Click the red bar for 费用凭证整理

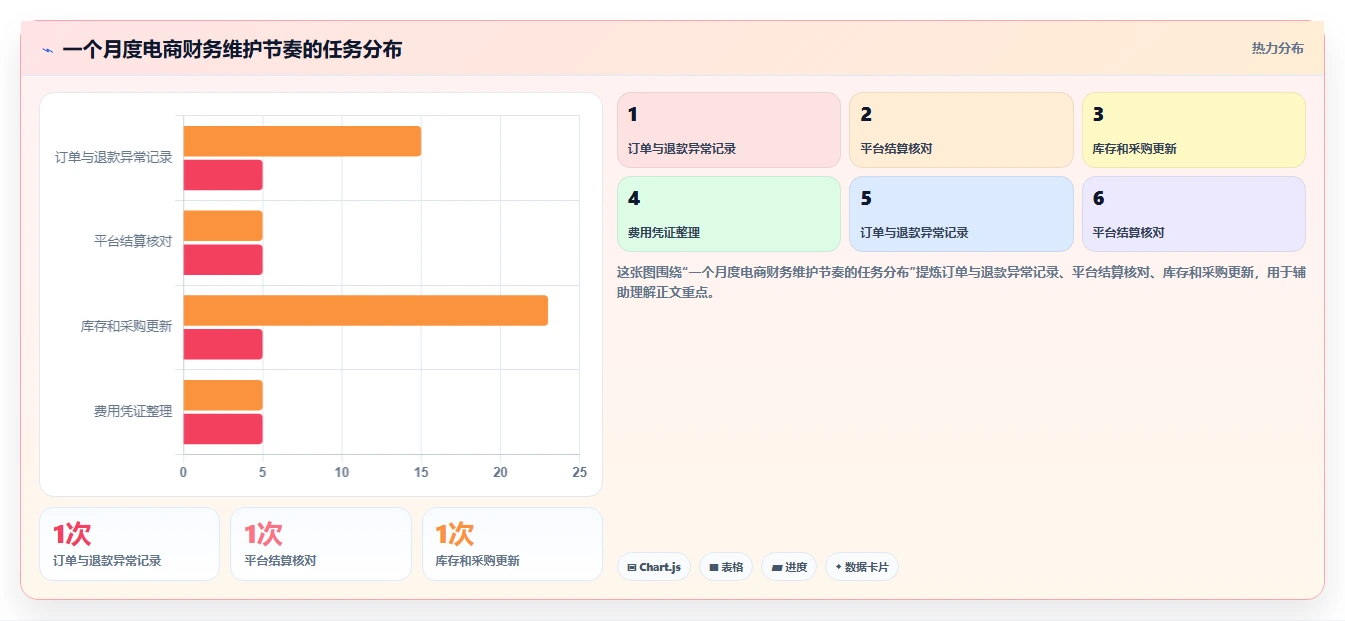click(x=223, y=429)
